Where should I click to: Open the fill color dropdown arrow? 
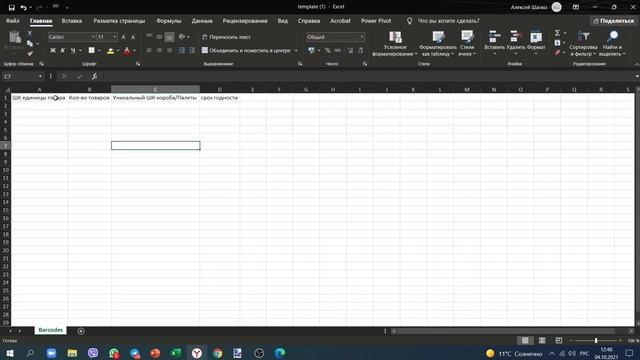[118, 51]
